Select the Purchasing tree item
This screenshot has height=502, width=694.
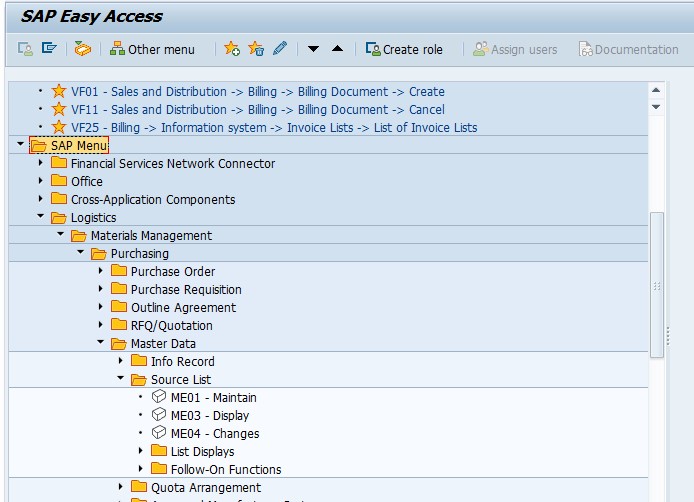(140, 254)
